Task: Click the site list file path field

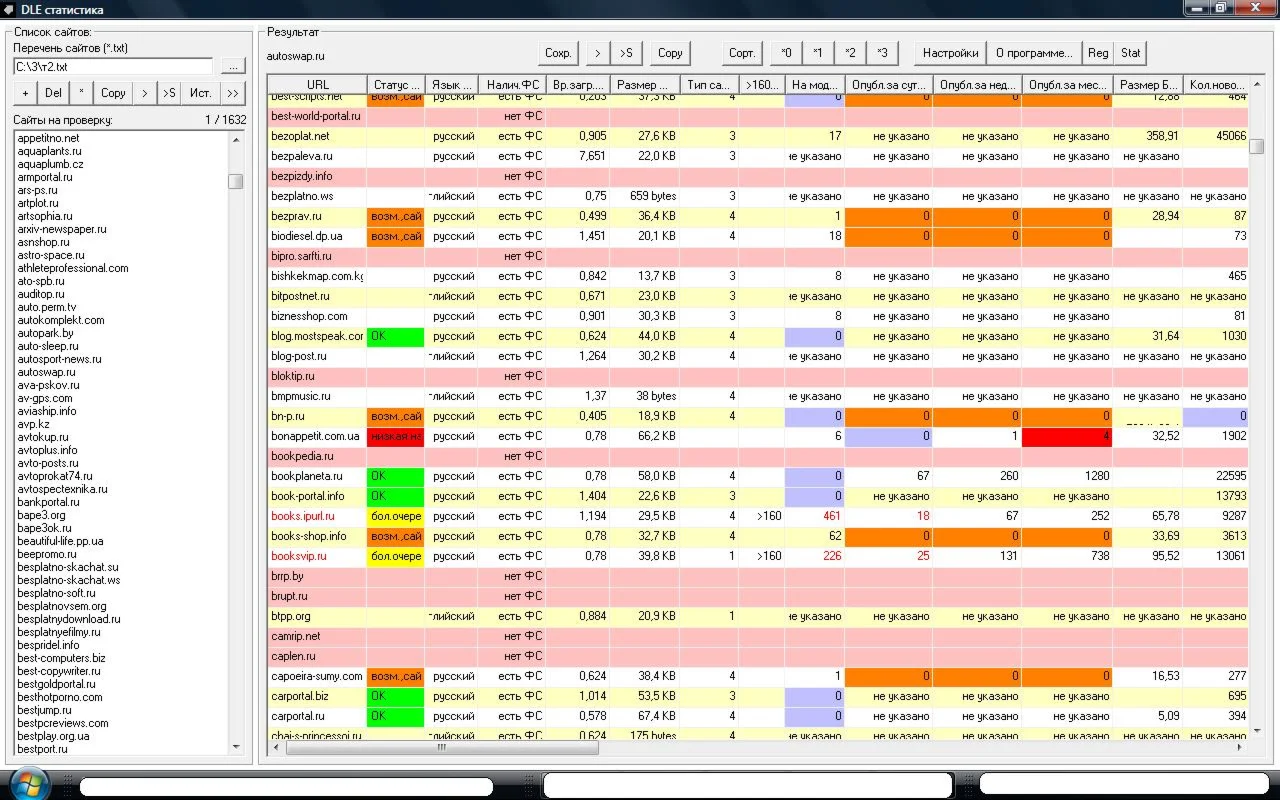Action: 113,66
